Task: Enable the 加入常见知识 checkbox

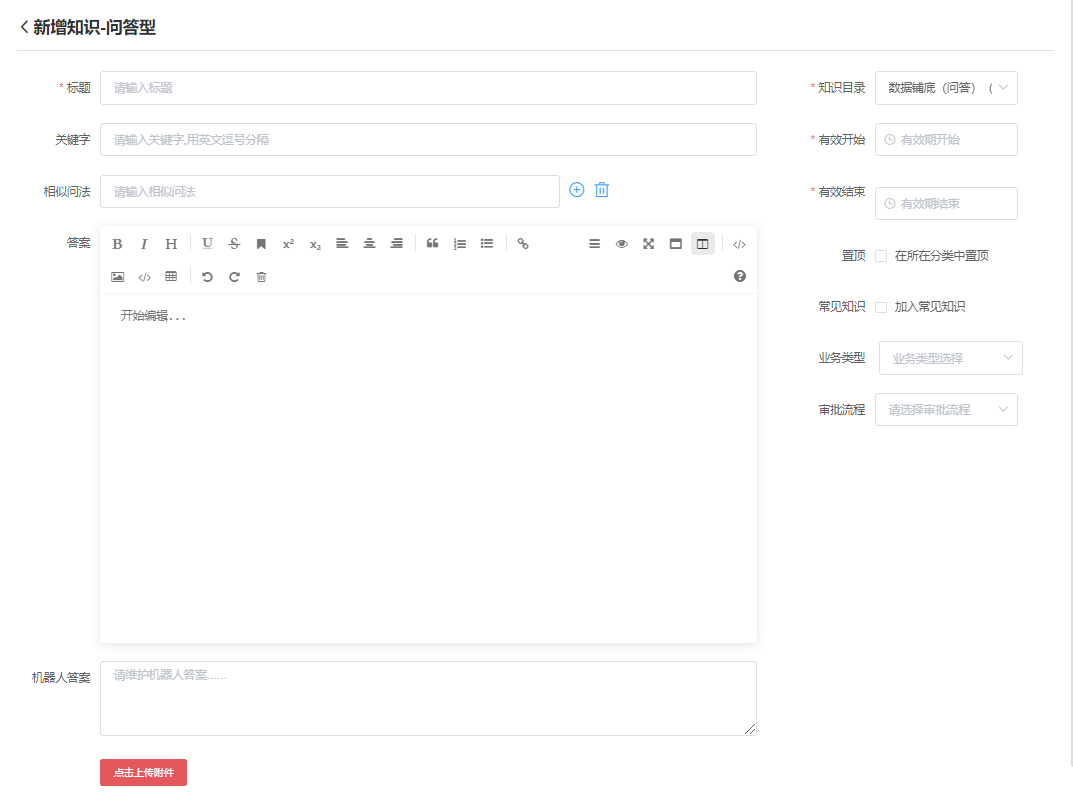Action: pyautogui.click(x=881, y=307)
